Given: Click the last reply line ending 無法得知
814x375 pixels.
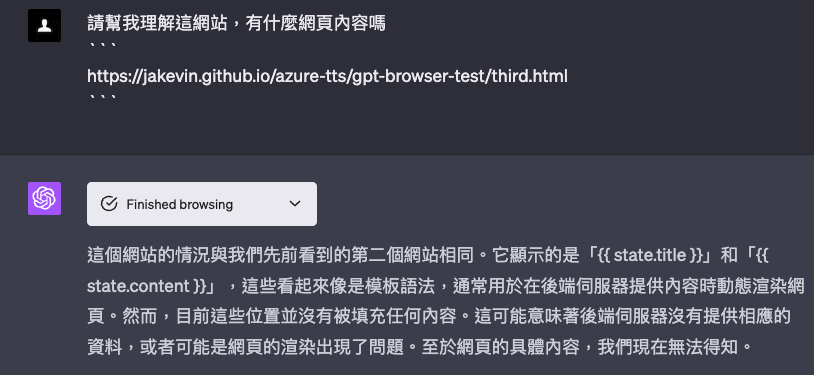Looking at the screenshot, I should click(419, 347).
